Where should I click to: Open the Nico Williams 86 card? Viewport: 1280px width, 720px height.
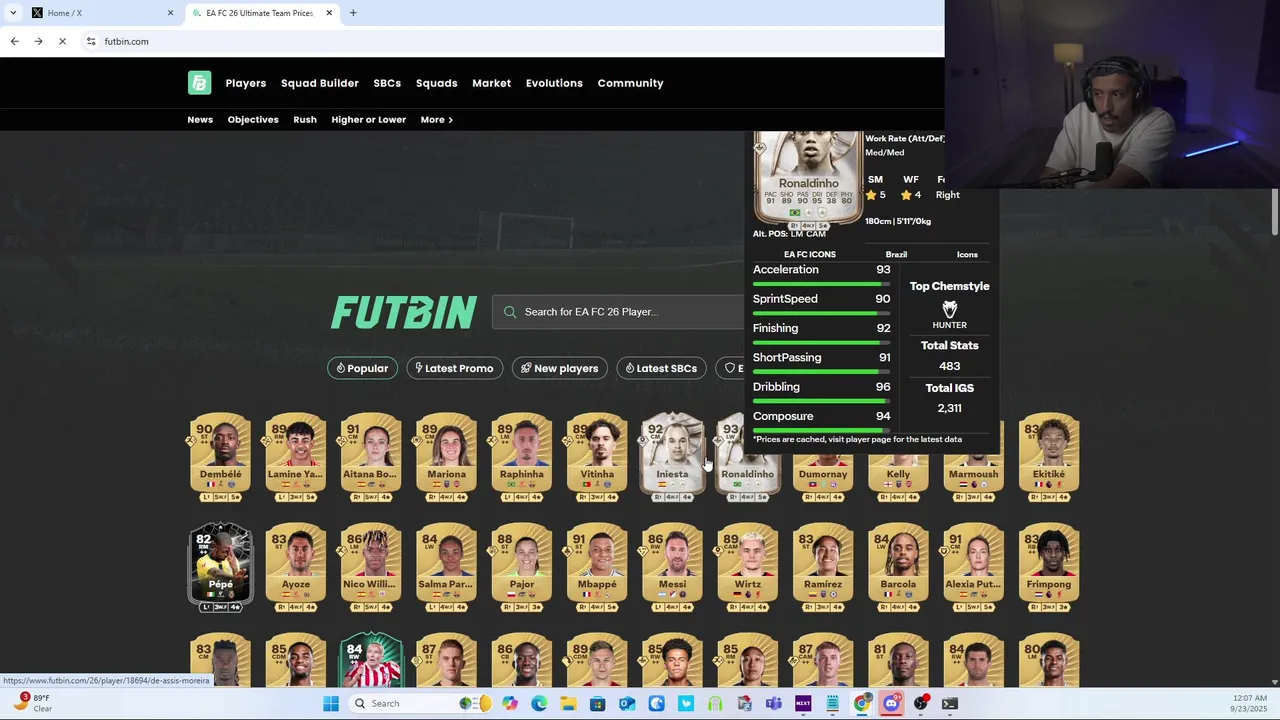coord(371,567)
